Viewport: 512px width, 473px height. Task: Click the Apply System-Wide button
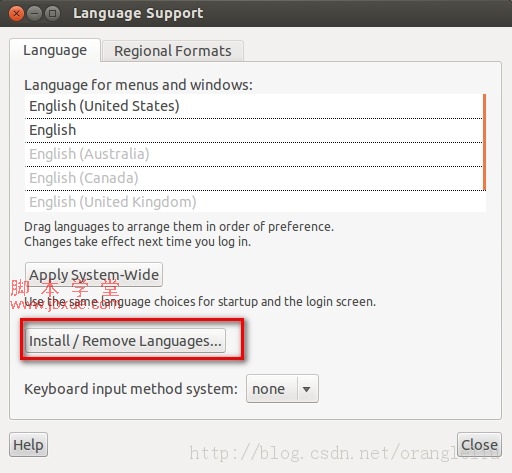coord(94,275)
